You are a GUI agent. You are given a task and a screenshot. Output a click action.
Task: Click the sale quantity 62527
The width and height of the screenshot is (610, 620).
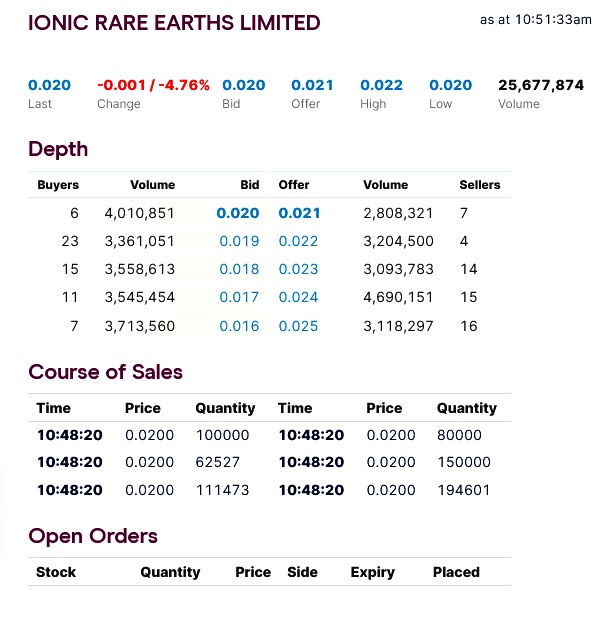[218, 462]
